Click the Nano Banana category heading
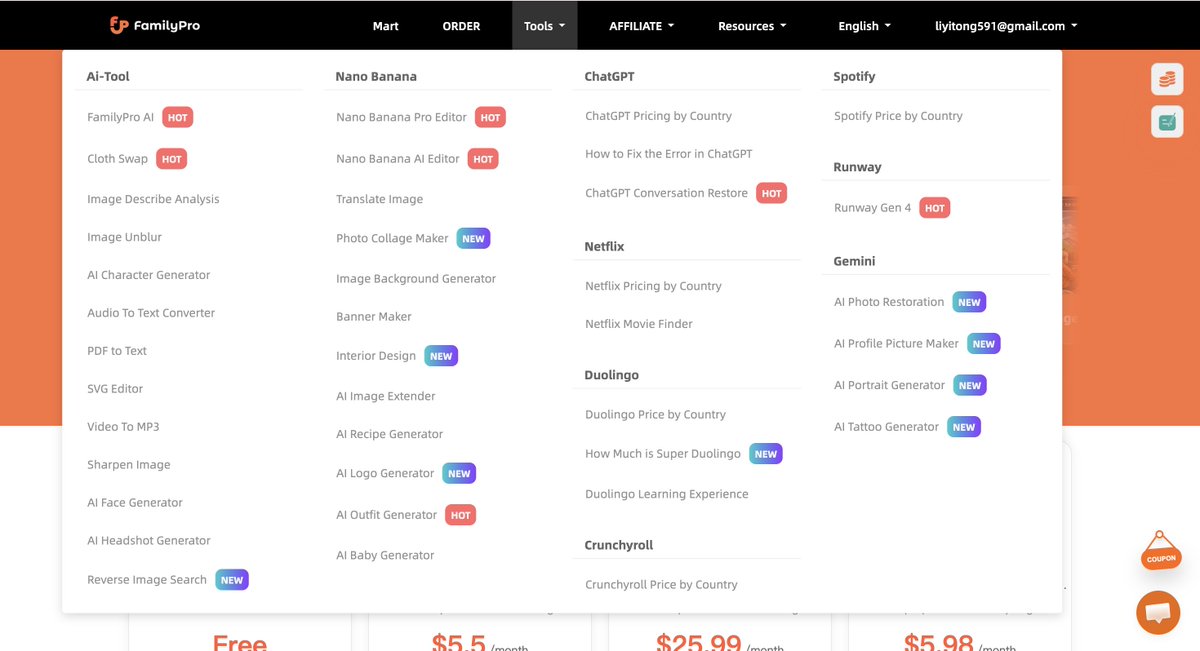 376,76
